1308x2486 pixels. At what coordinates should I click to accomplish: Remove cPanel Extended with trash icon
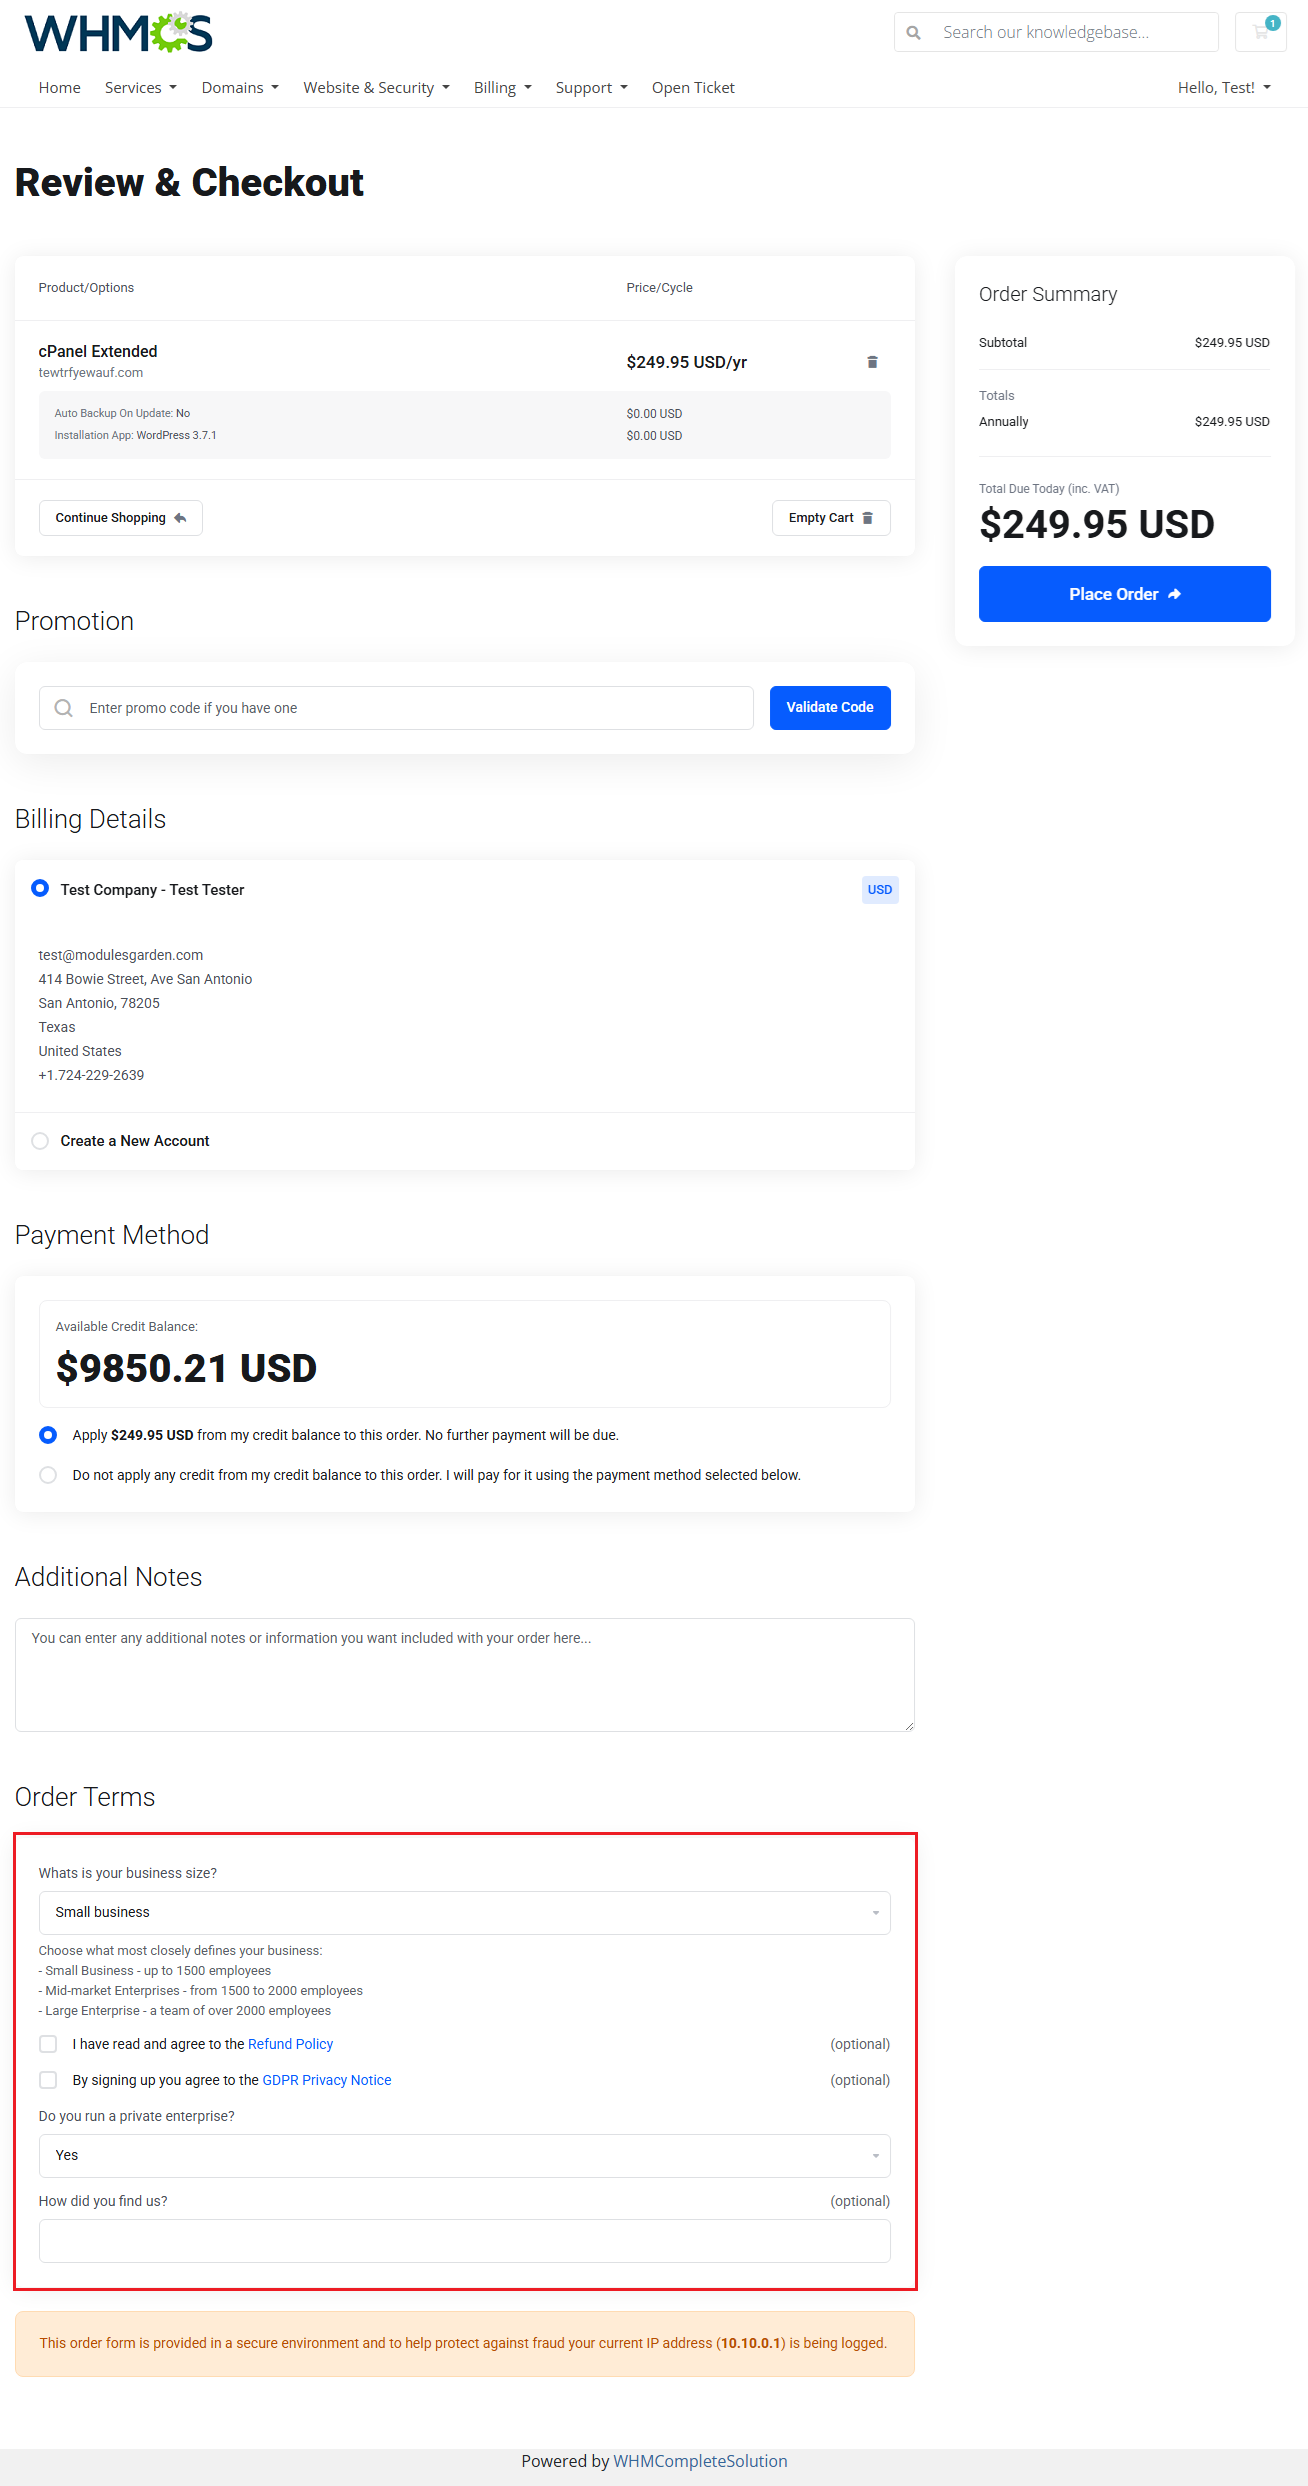[872, 362]
